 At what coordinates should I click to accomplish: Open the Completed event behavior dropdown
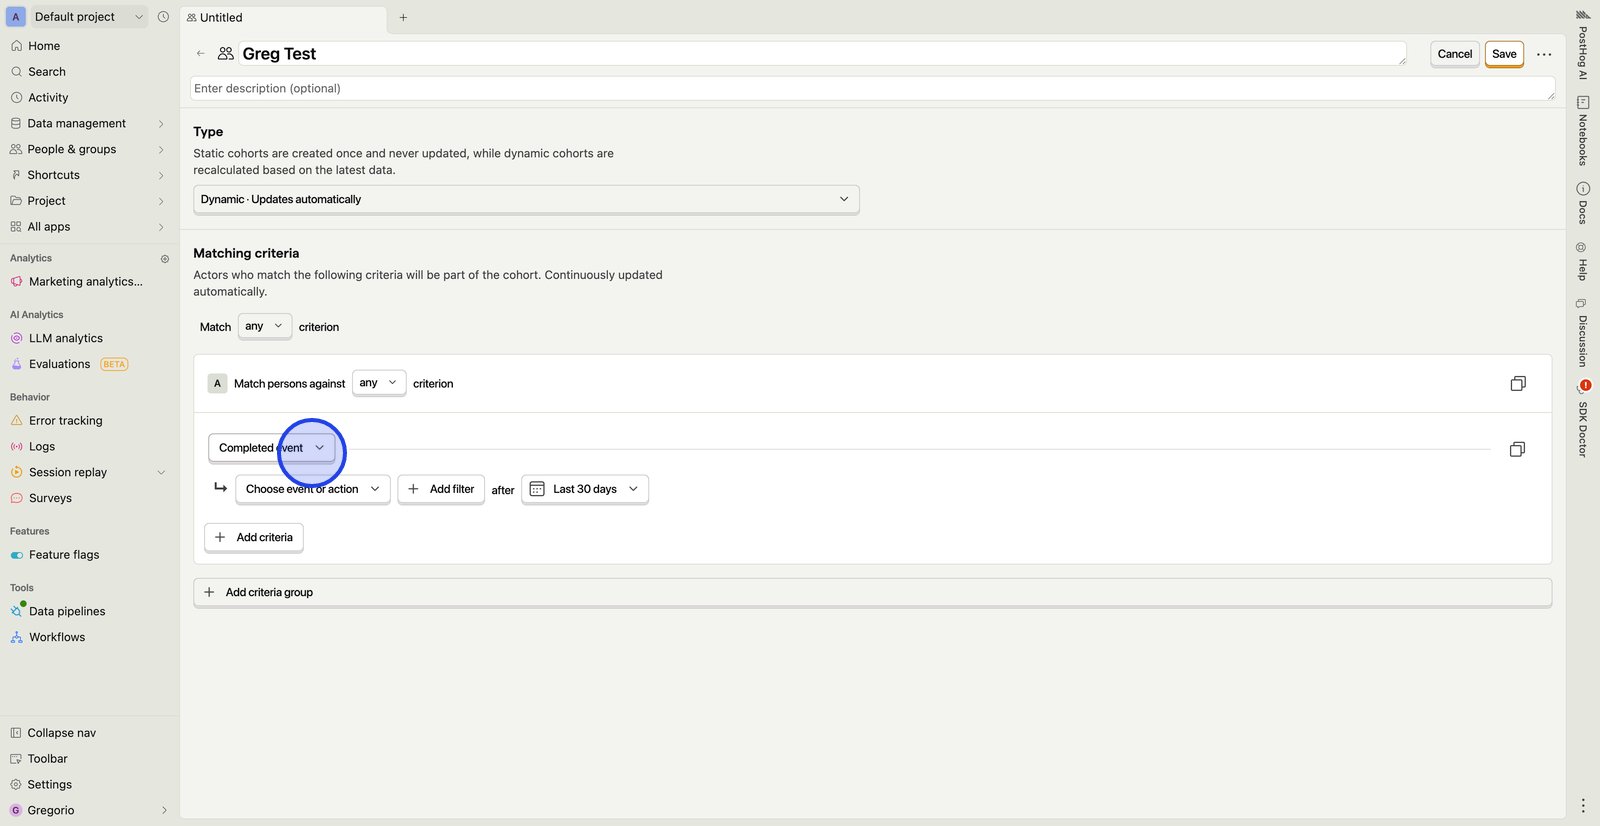271,448
